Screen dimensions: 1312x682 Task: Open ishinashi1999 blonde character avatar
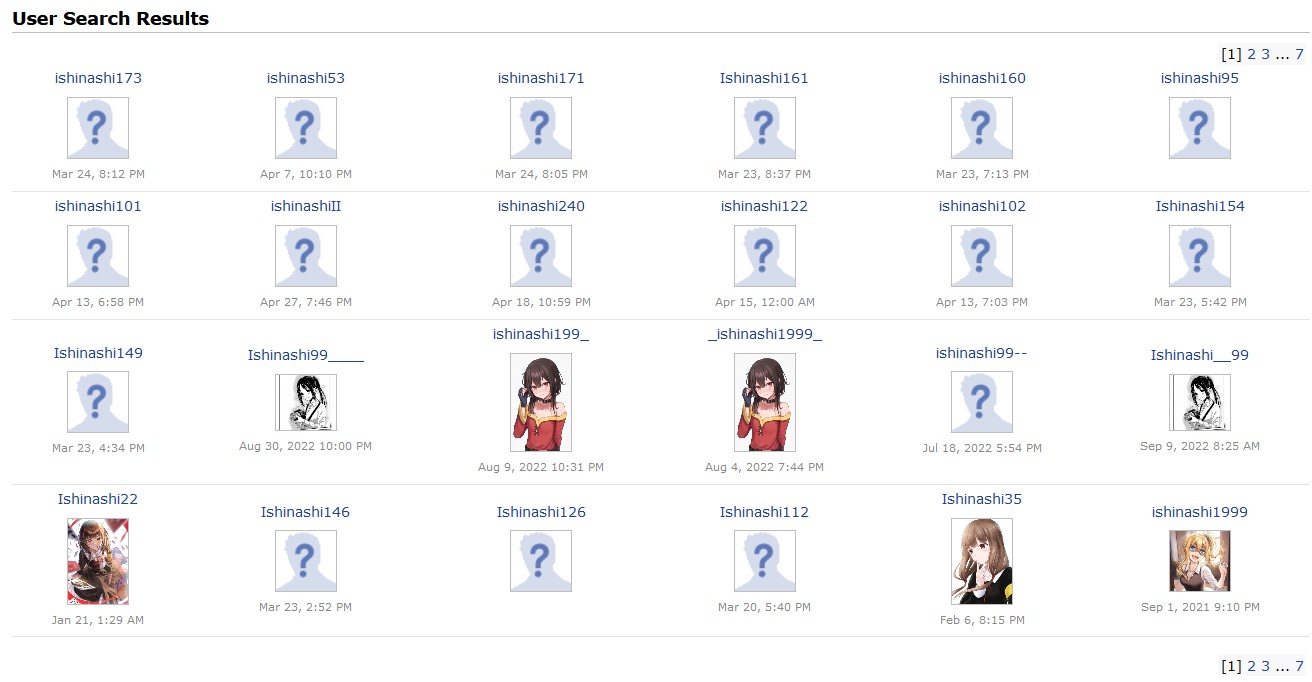(x=1200, y=561)
